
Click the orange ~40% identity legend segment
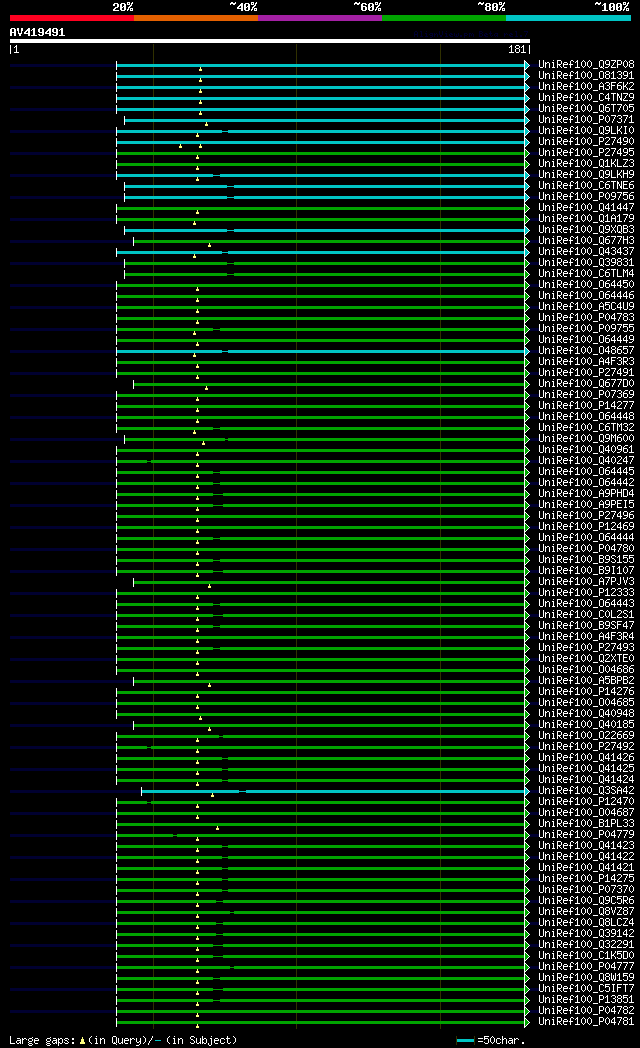(196, 18)
